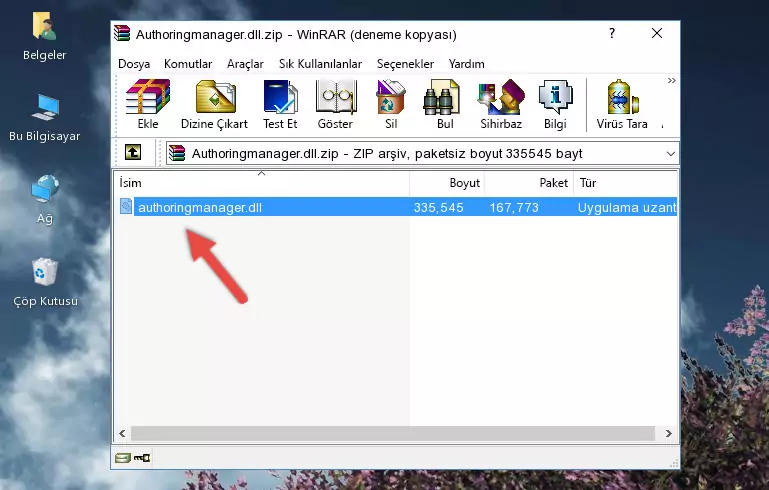Expand the toolbar overflow chevron

pos(671,80)
